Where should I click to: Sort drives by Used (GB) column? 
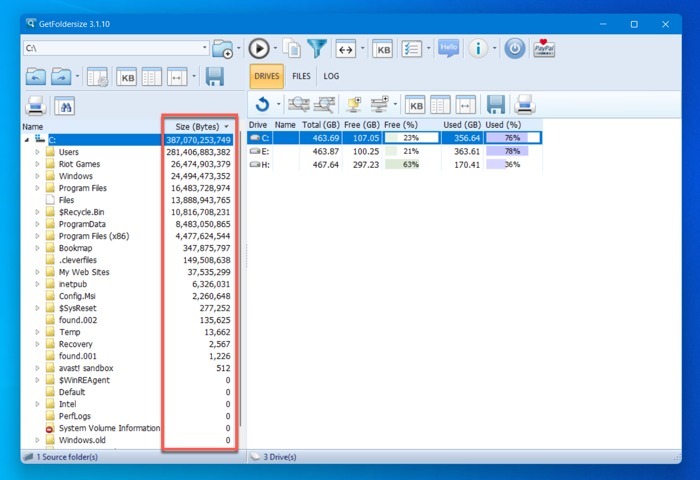point(462,125)
